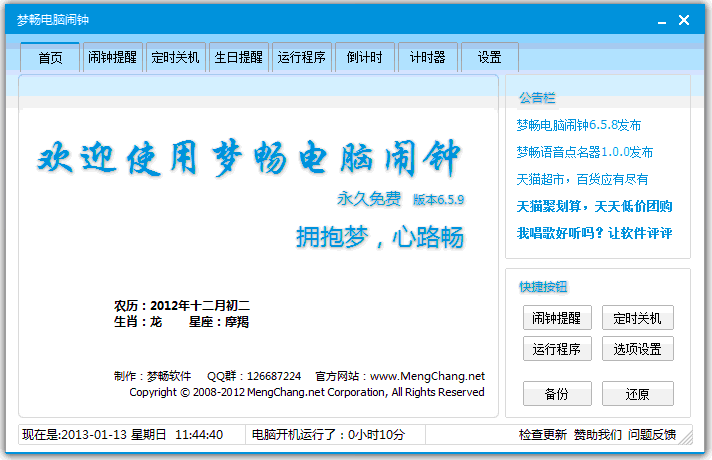
Task: Click the Copyright 2008-2012 MengChang.net line
Action: (x=307, y=392)
